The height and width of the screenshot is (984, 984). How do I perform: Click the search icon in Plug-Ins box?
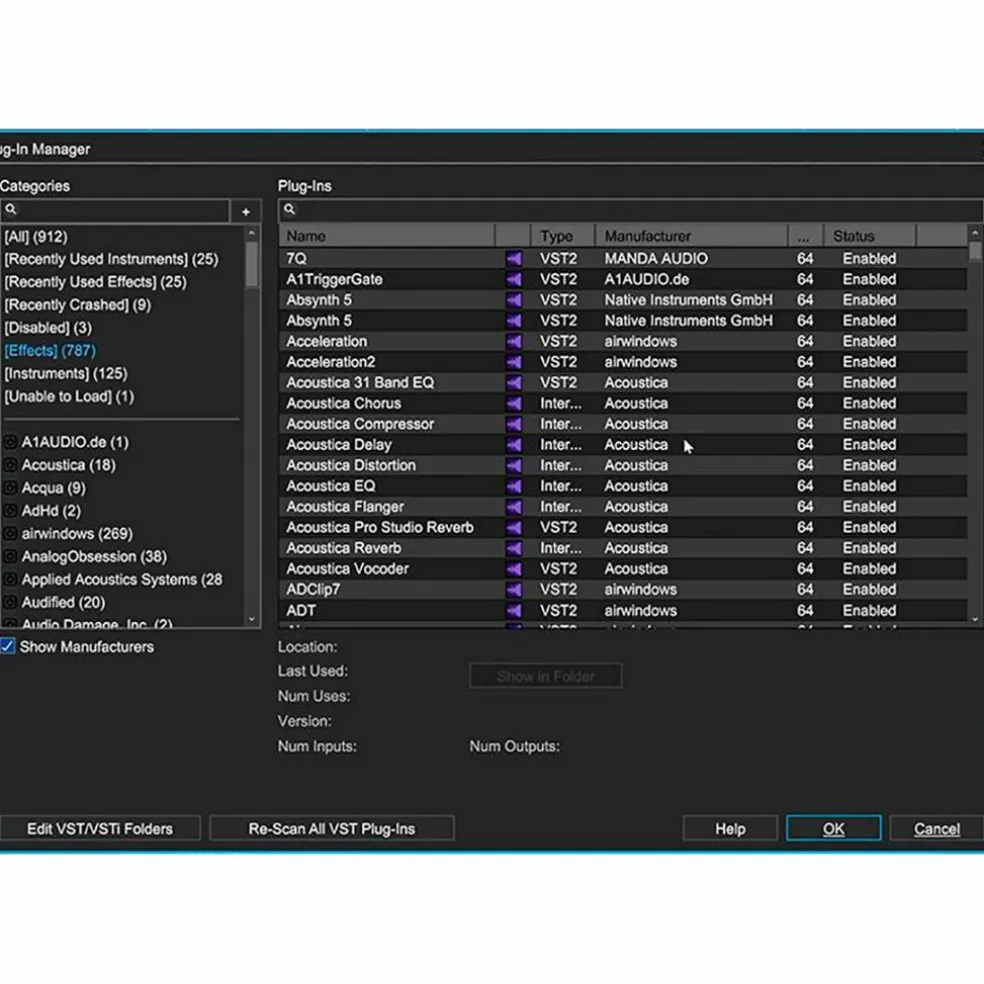289,210
